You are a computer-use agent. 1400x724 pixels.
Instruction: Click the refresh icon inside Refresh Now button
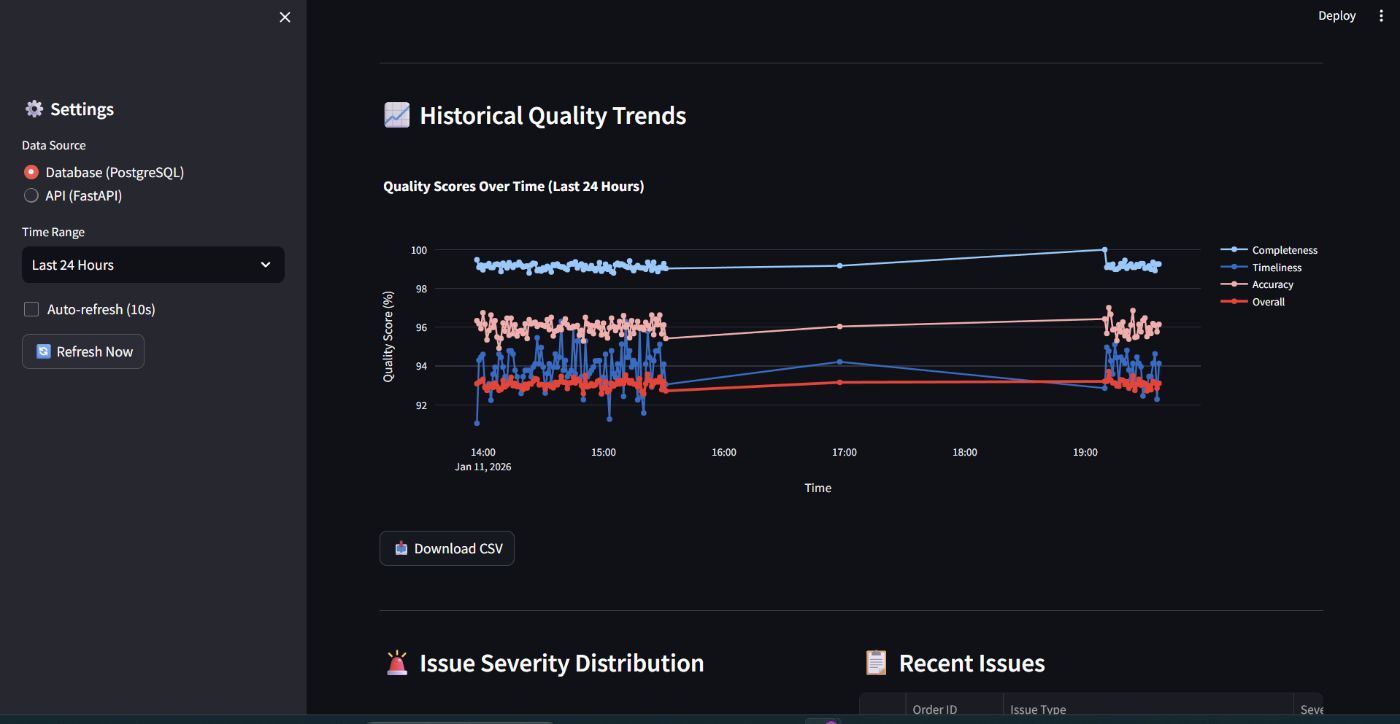(42, 351)
